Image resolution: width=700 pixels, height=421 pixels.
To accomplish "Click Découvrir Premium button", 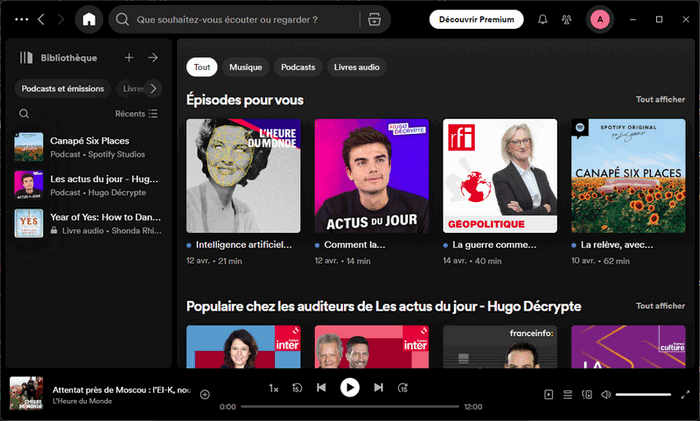I will click(x=476, y=20).
